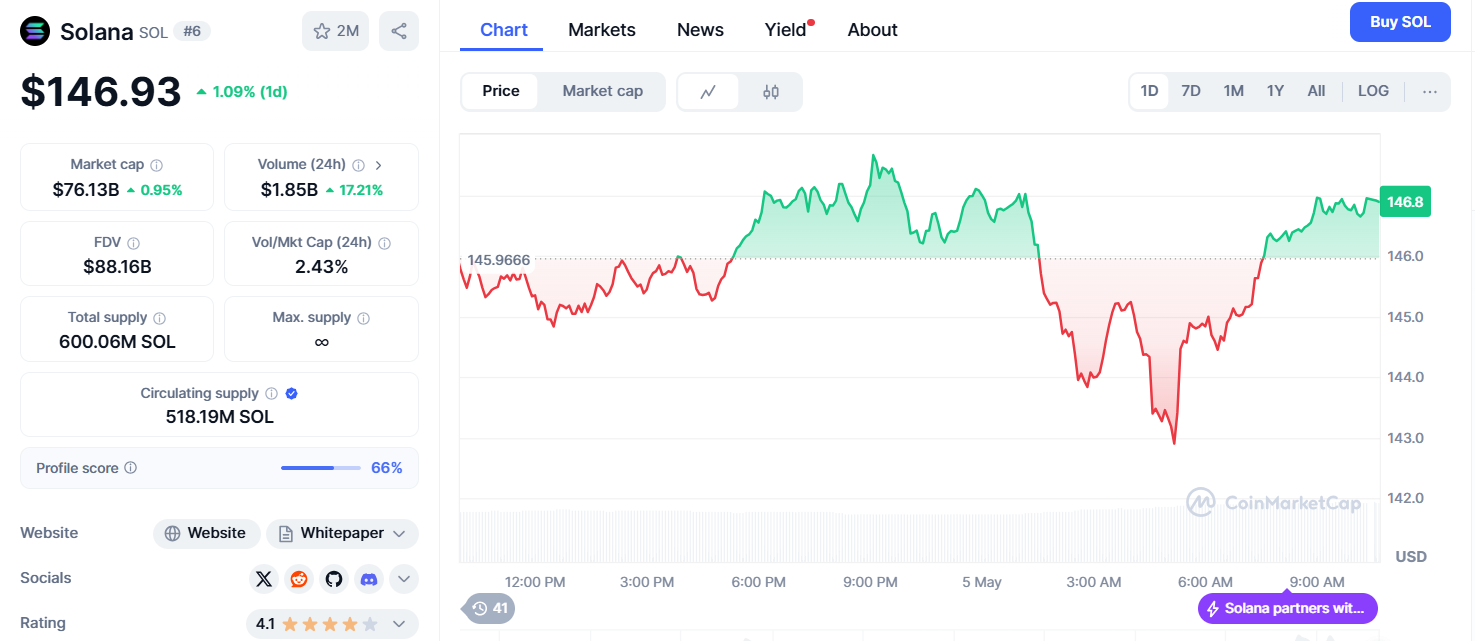
Task: Click the 146.8 current price label
Action: tap(1404, 202)
